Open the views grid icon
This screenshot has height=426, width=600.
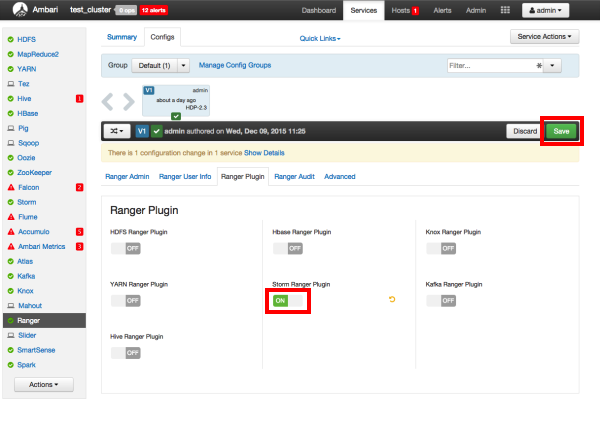pos(505,10)
